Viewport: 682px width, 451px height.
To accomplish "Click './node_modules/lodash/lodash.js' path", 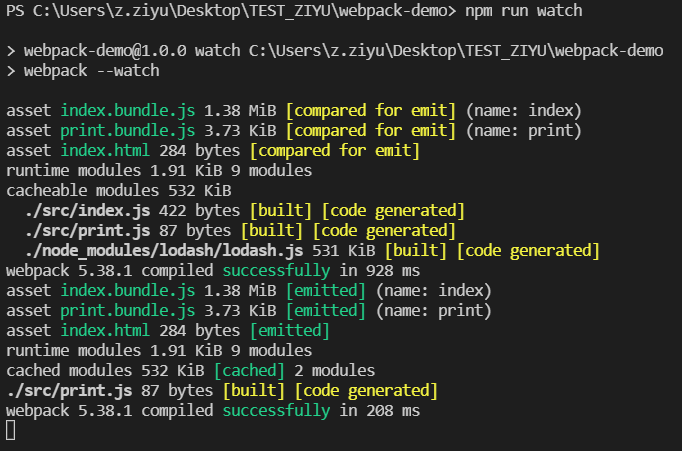I will coord(164,251).
